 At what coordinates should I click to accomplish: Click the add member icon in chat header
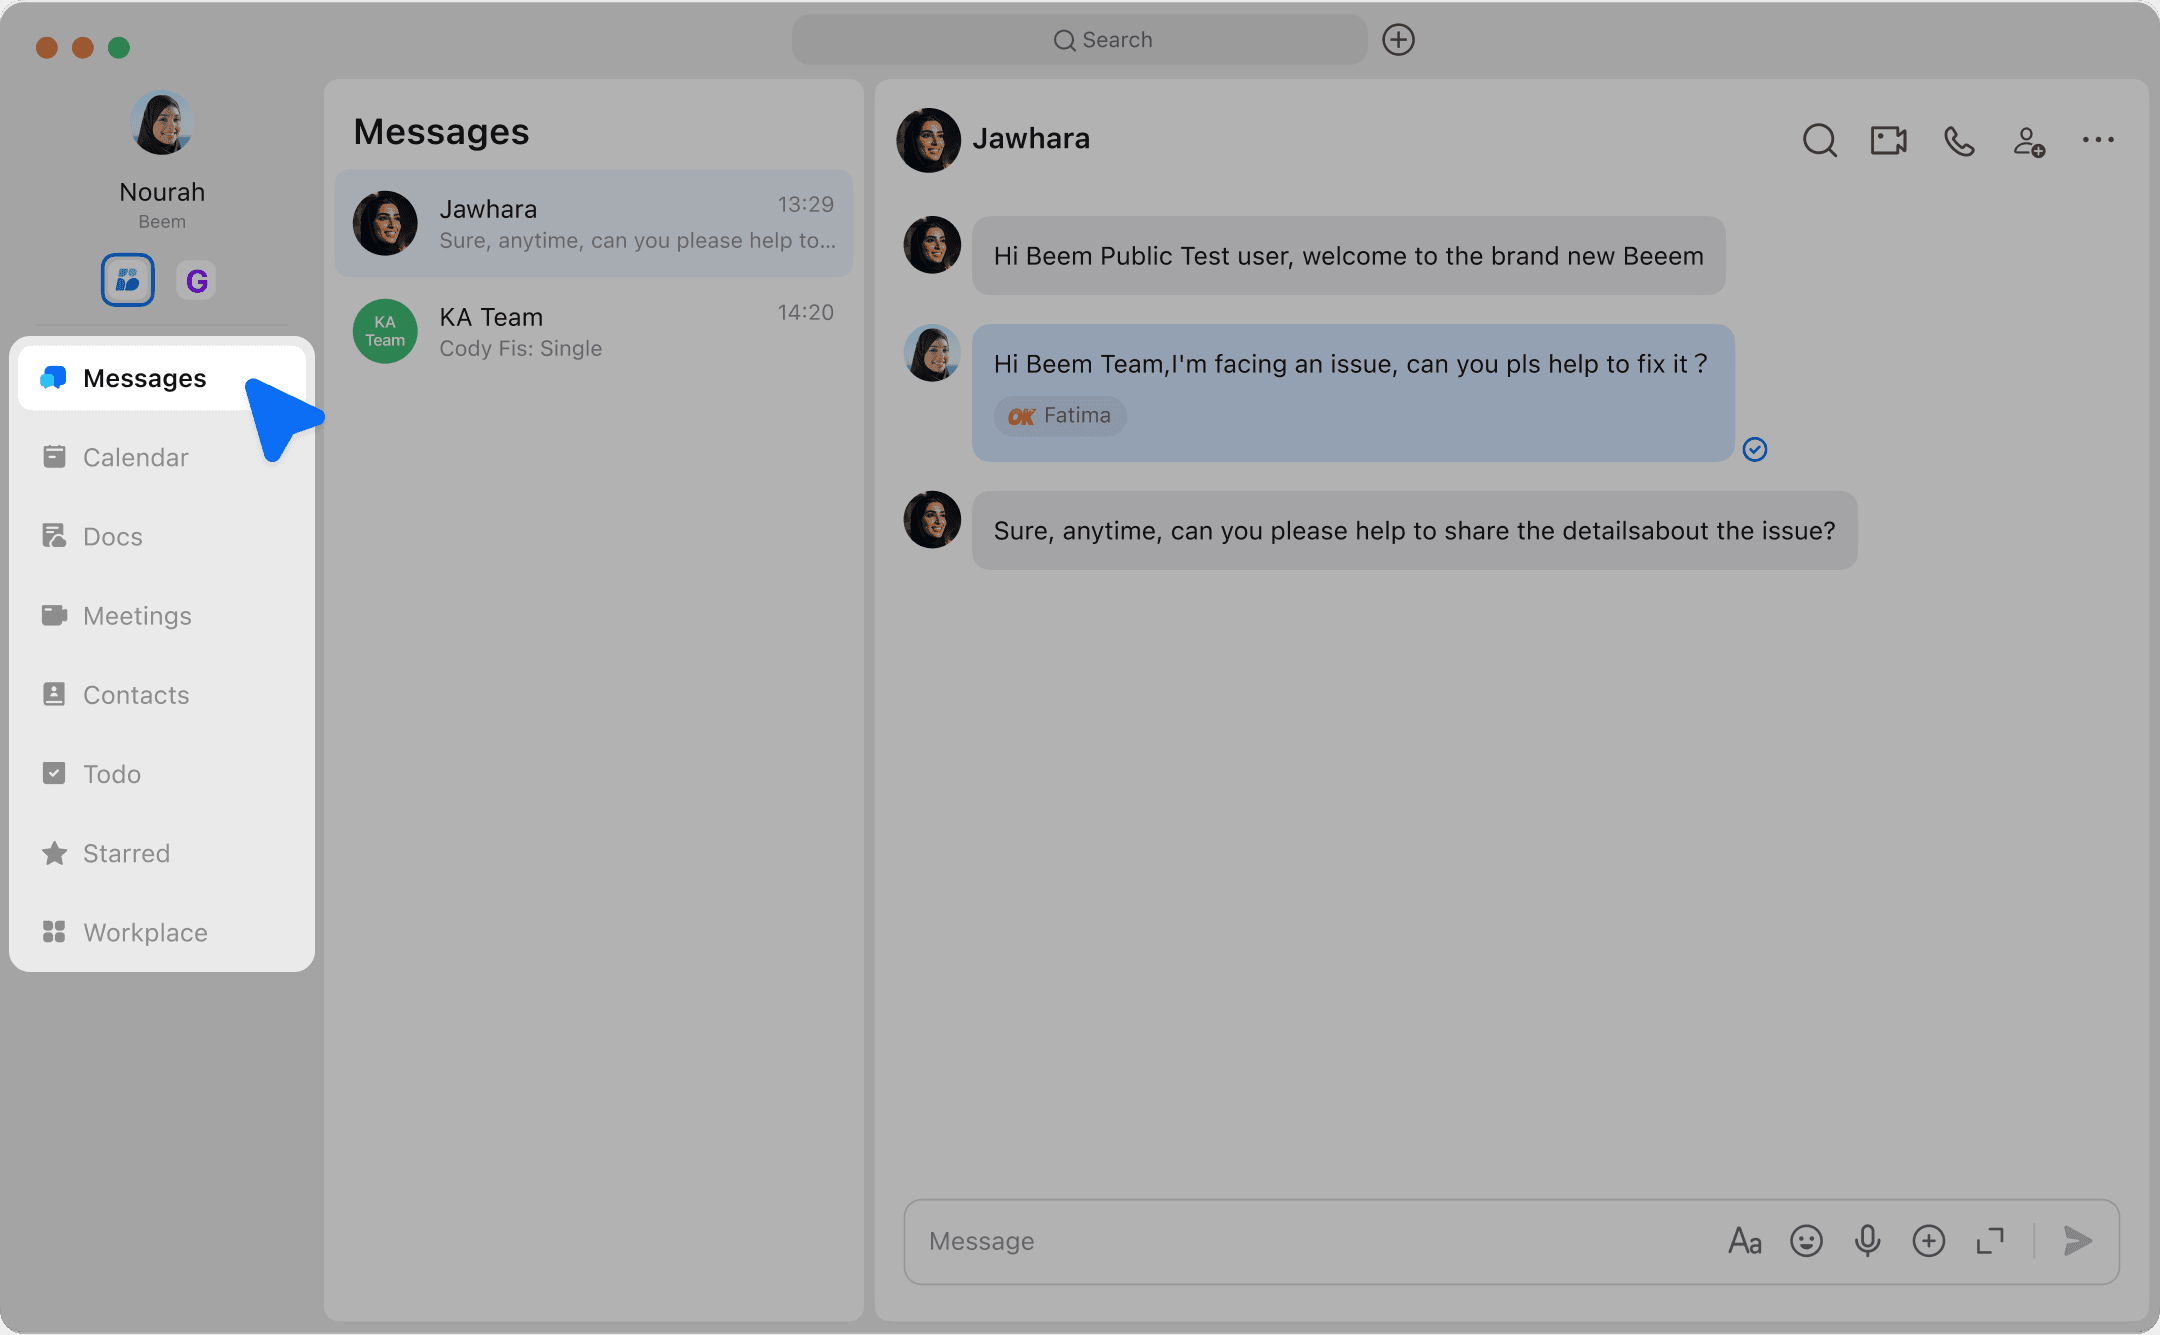pos(2028,141)
